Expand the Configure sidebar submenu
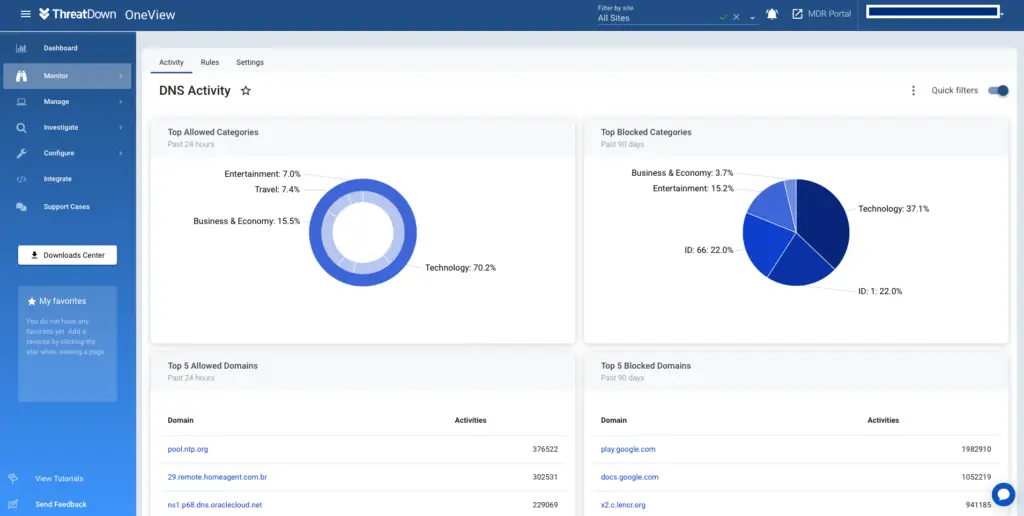Screen dimensions: 1024x516 click(x=121, y=153)
